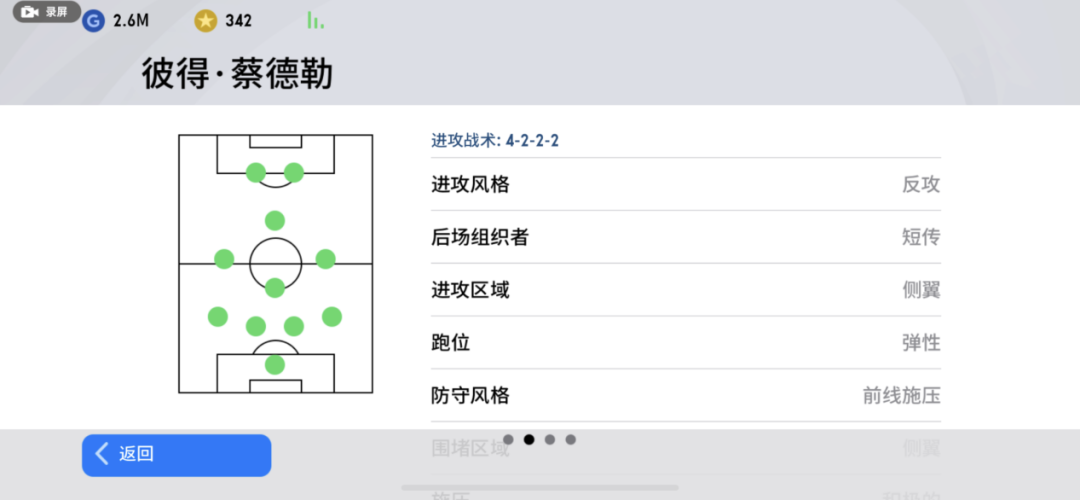Open the 进攻区域 setting showing 侧翼
Image resolution: width=1080 pixels, height=500 pixels.
685,291
